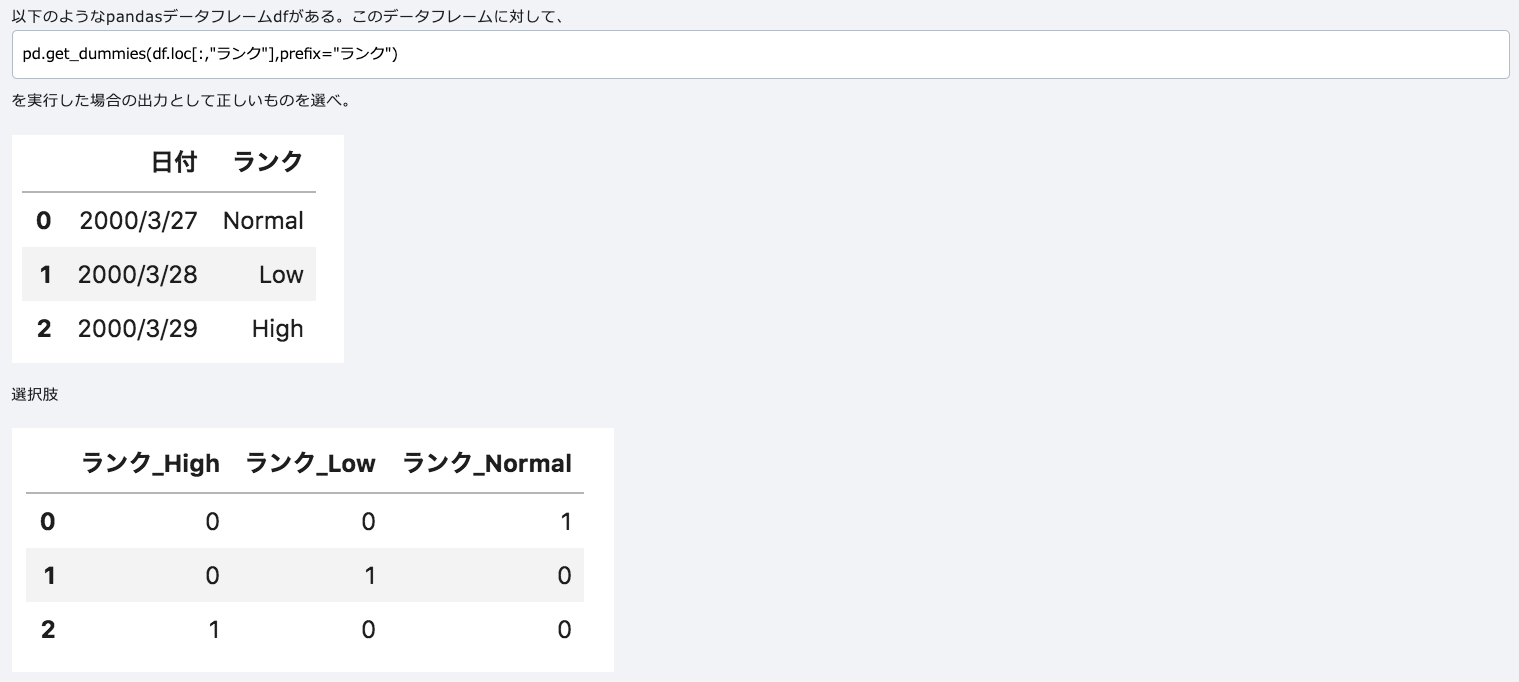Click the Low rank cell
Viewport: 1519px width, 682px height.
pos(281,275)
